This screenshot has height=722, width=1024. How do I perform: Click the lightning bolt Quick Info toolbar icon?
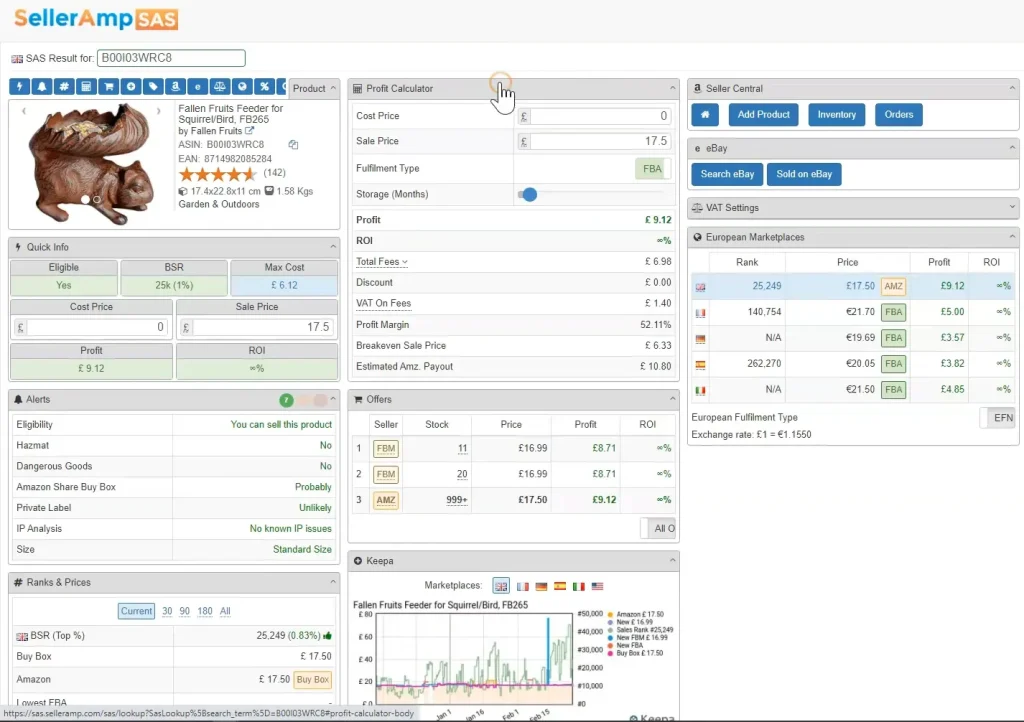(x=20, y=87)
